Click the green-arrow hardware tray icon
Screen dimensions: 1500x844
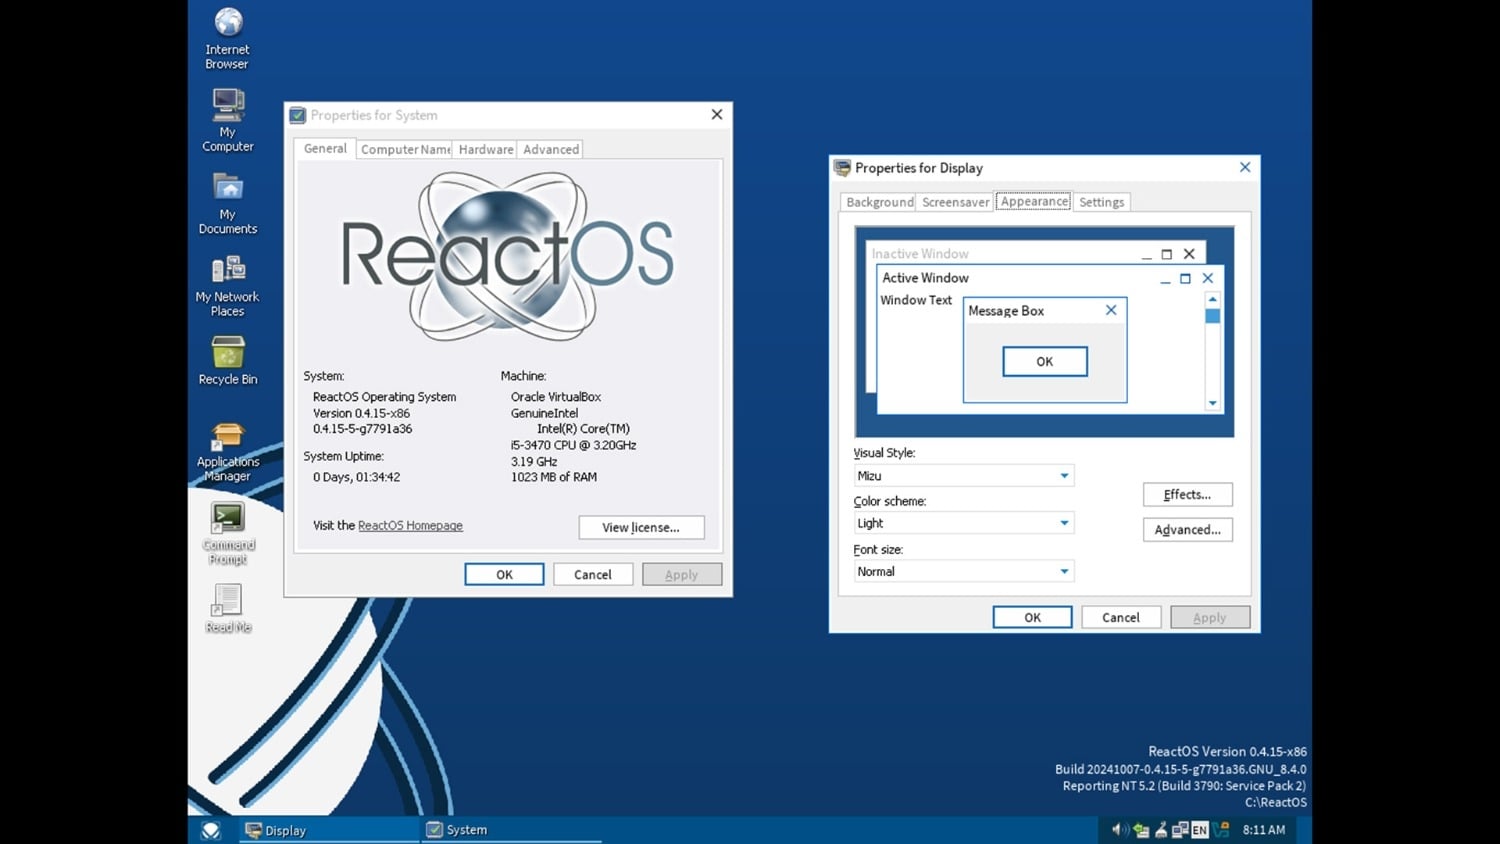coord(1141,830)
